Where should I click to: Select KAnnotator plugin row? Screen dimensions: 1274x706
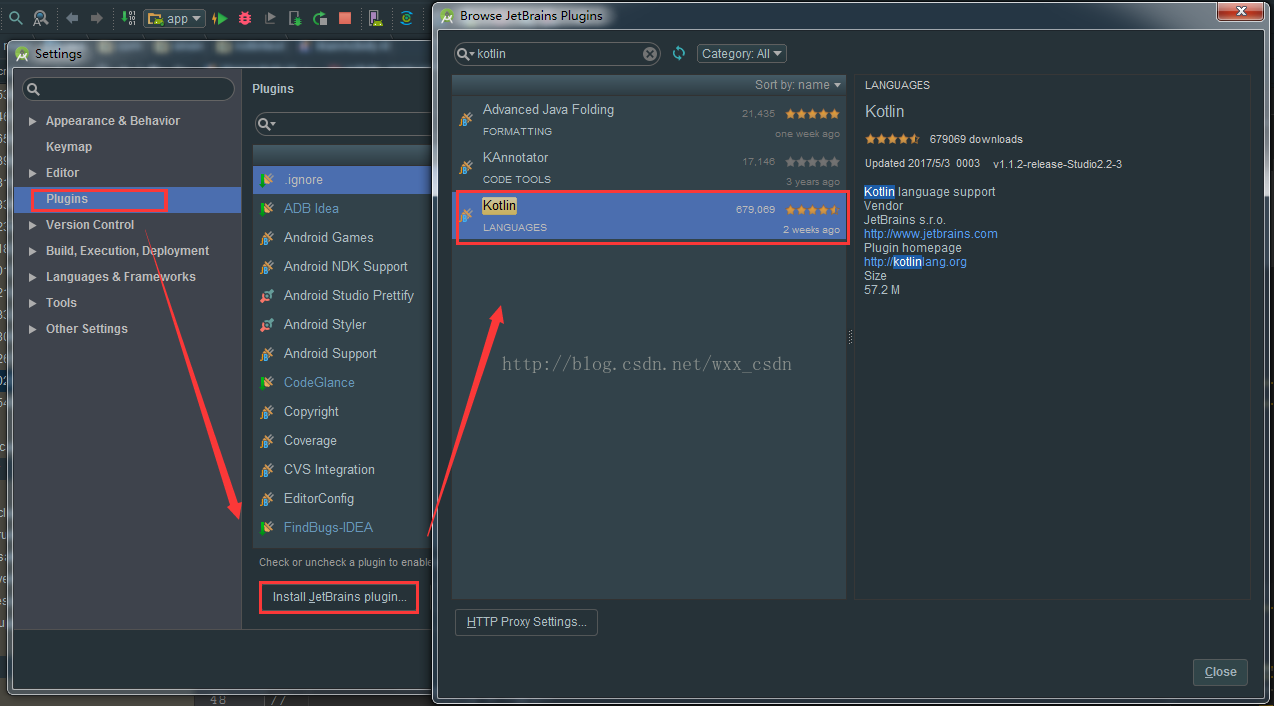click(x=649, y=168)
